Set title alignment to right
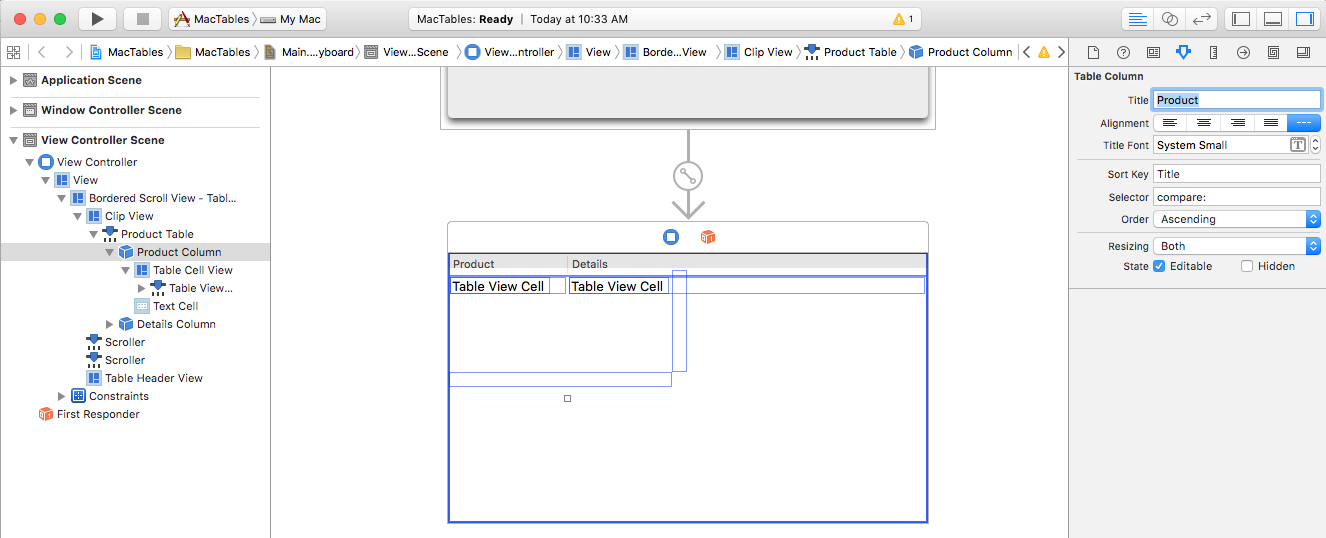 coord(1237,123)
